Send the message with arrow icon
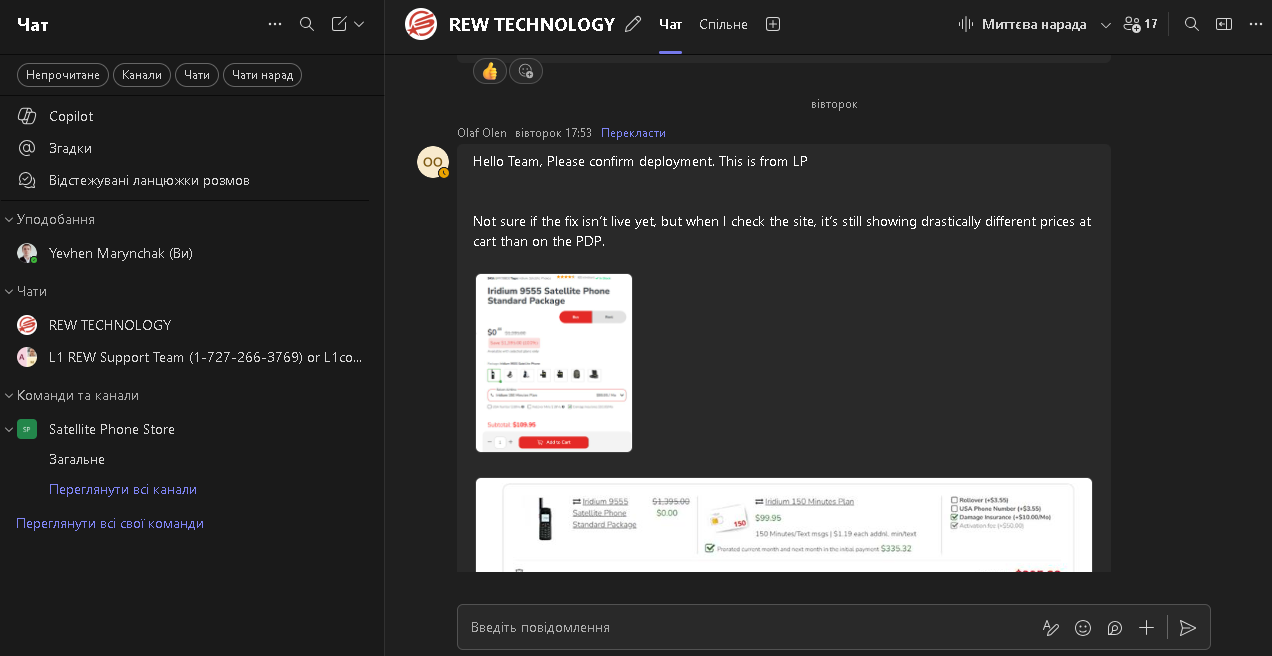This screenshot has height=656, width=1272. [1187, 628]
